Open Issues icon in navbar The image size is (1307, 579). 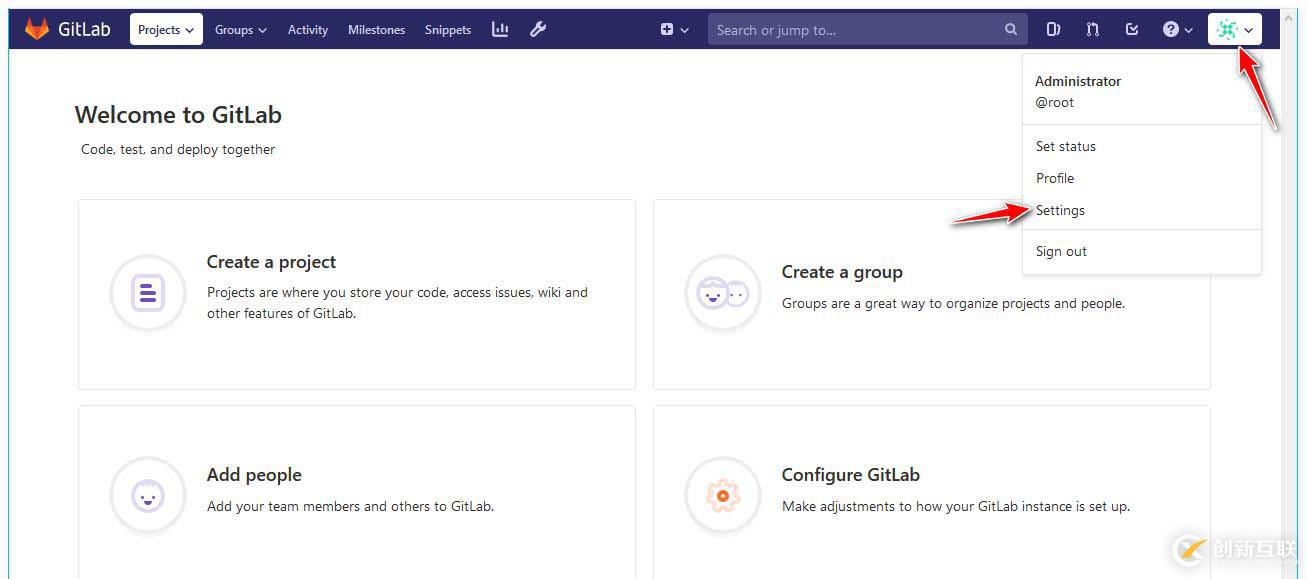coord(1053,30)
